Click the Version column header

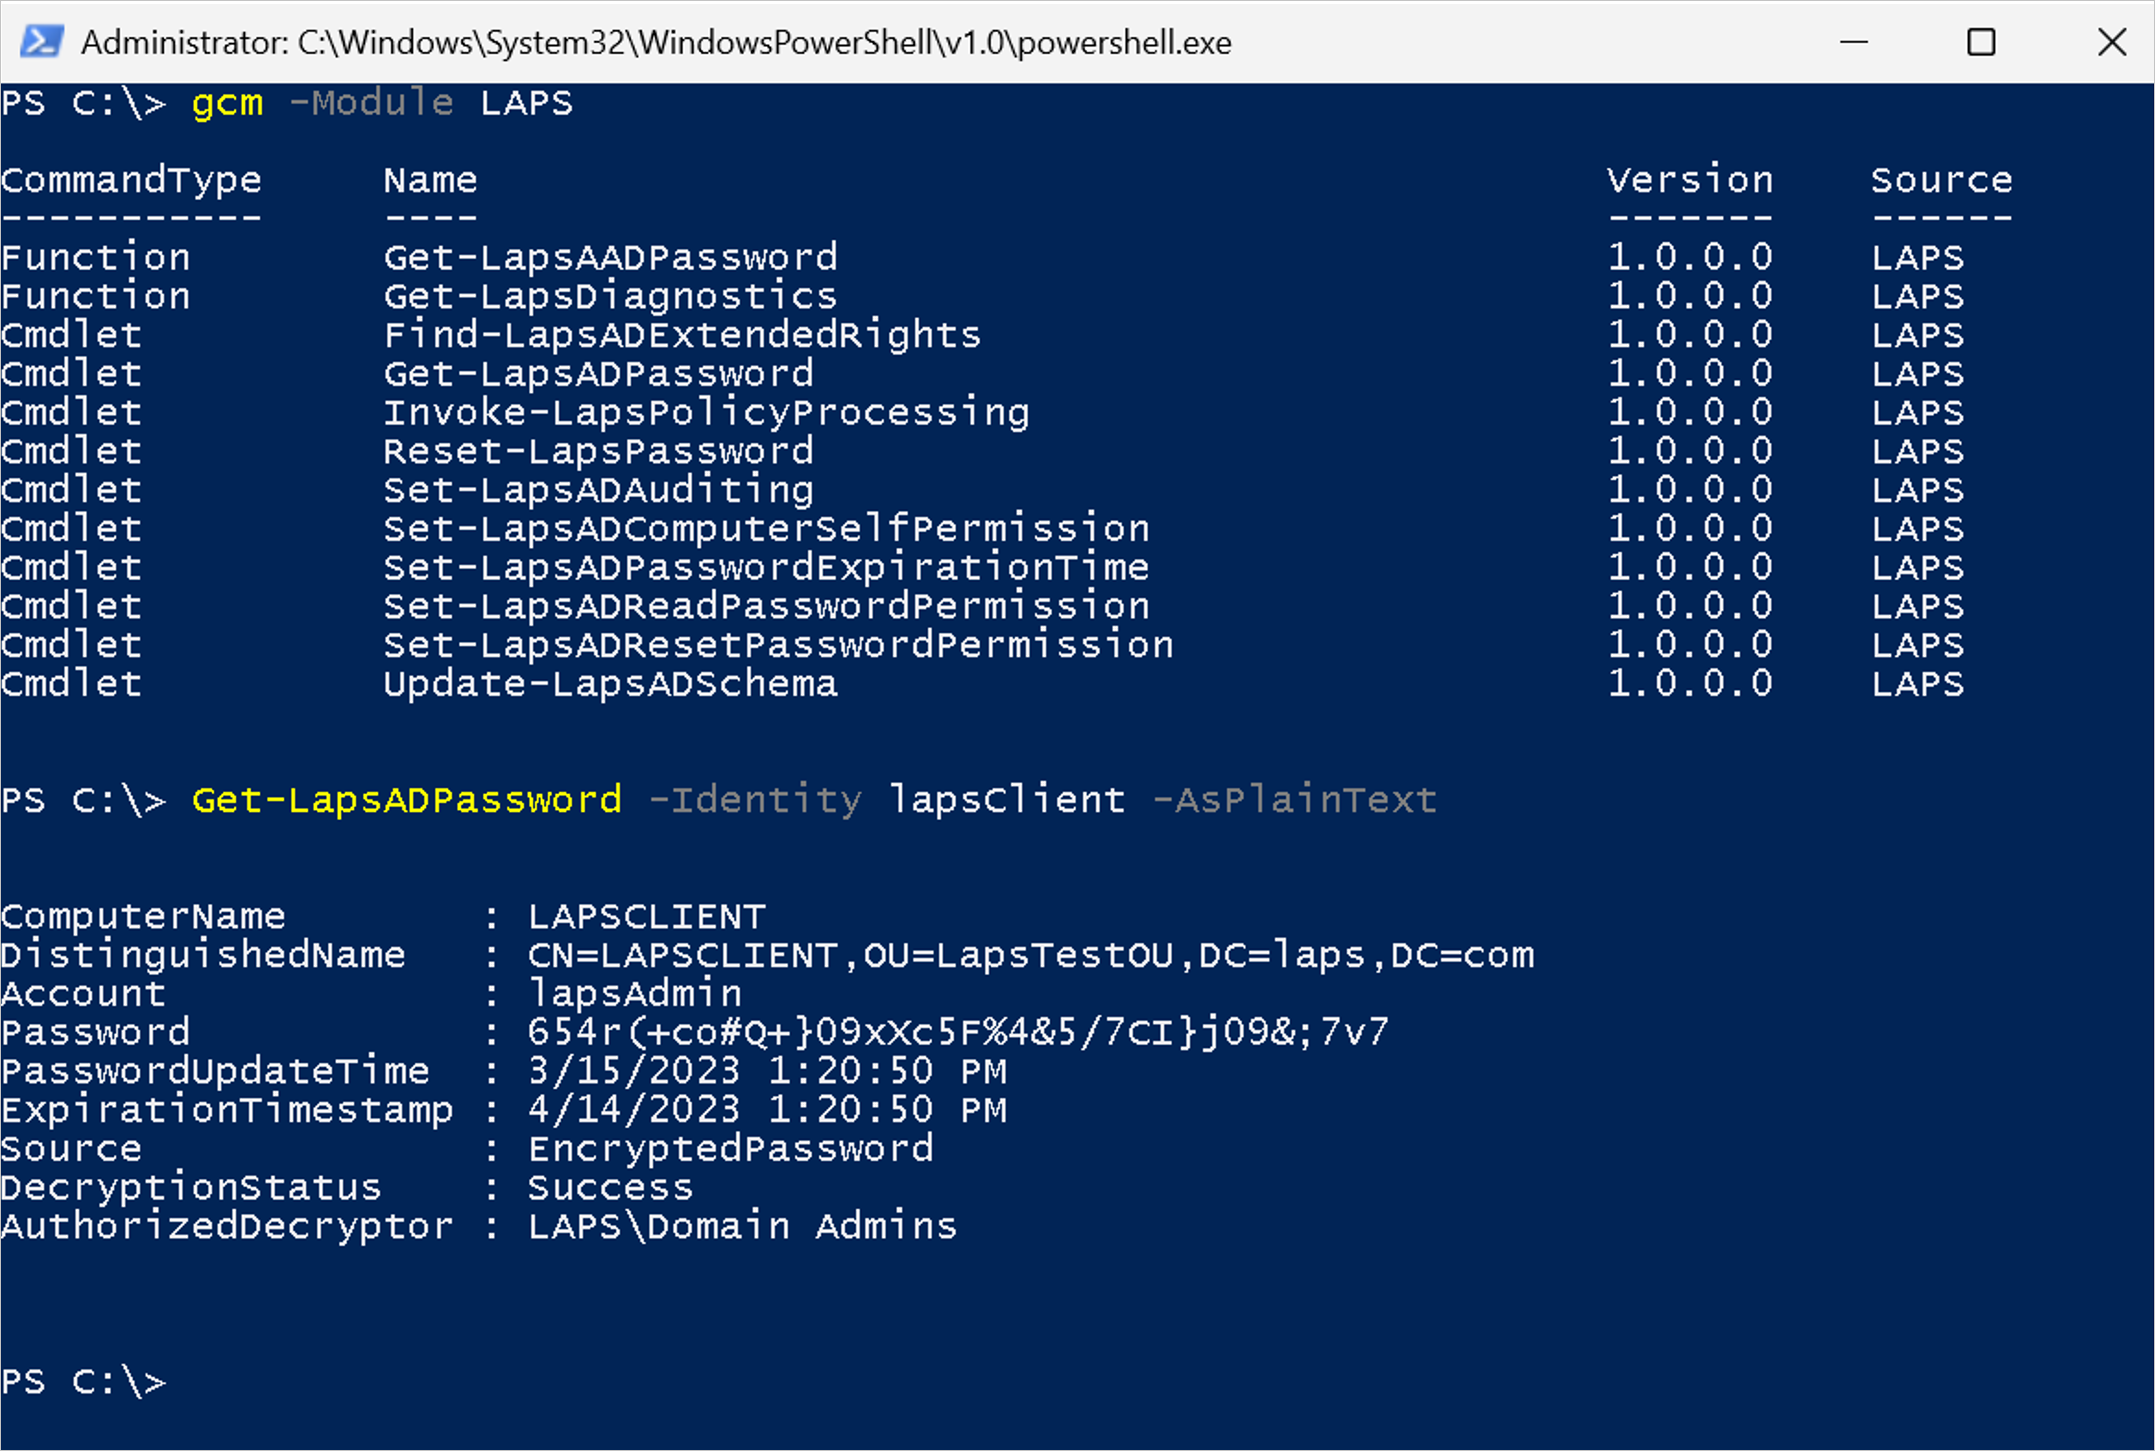(x=1690, y=180)
